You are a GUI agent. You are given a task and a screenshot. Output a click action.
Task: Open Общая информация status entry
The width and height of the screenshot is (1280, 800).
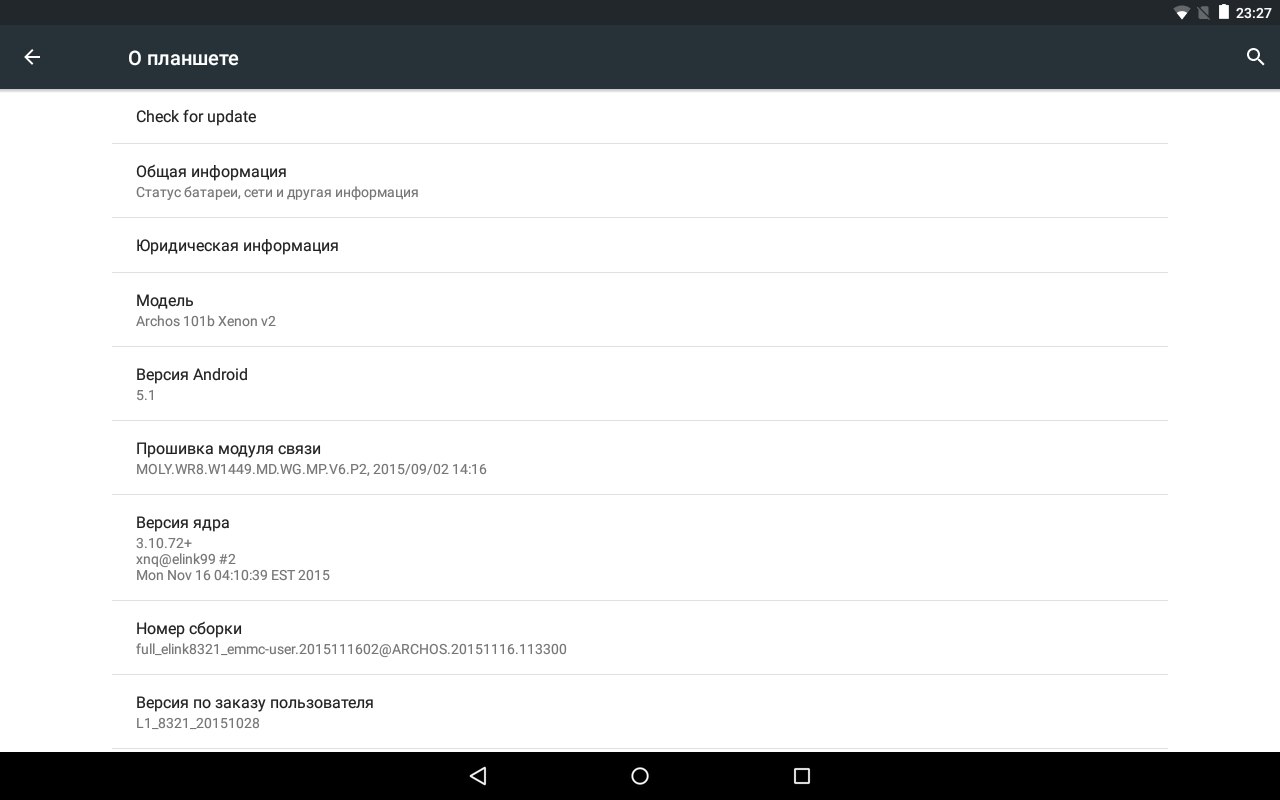640,181
